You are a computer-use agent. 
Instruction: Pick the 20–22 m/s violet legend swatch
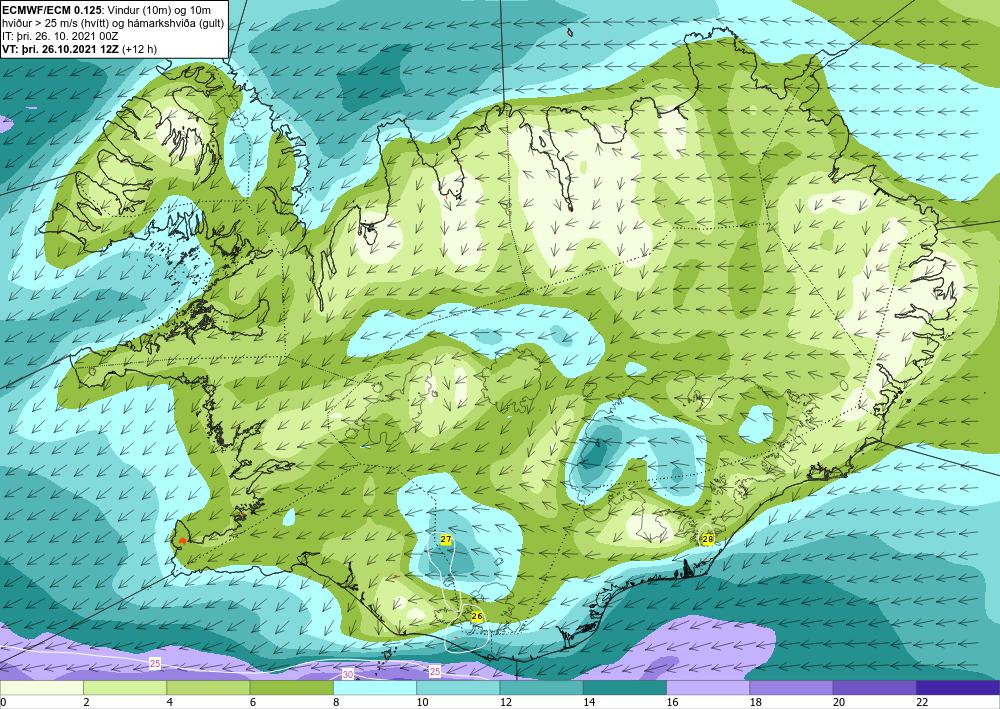pyautogui.click(x=875, y=688)
